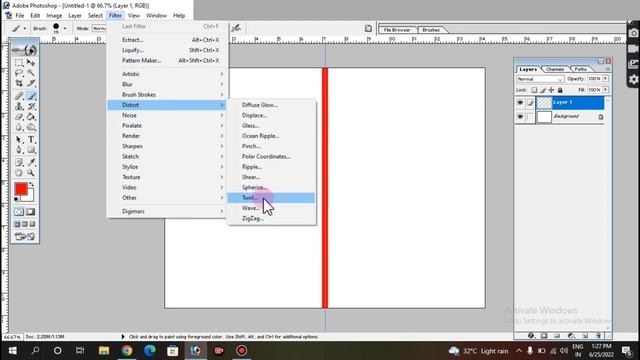Choose Twirl from Distort submenu
The width and height of the screenshot is (640, 360).
coord(271,198)
